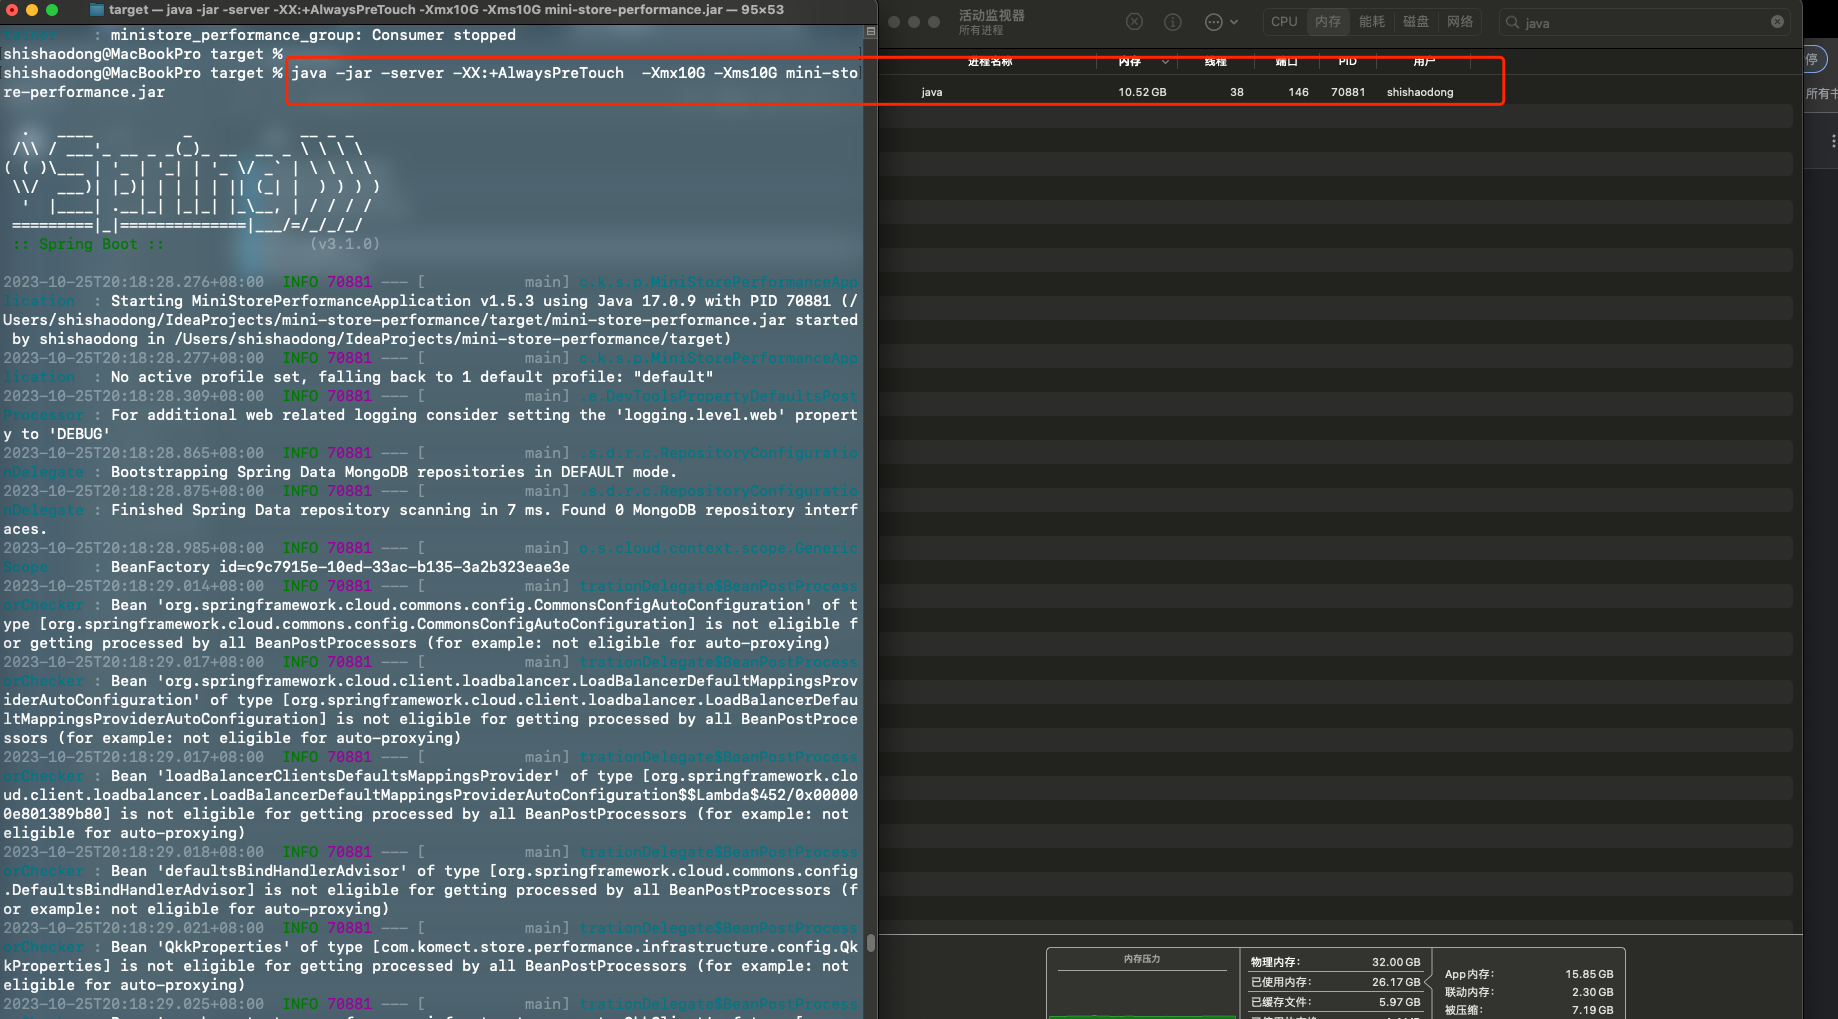Screen dimensions: 1838x1019
Task: Click the Terminal vertical scrollbar thumb
Action: tap(871, 943)
